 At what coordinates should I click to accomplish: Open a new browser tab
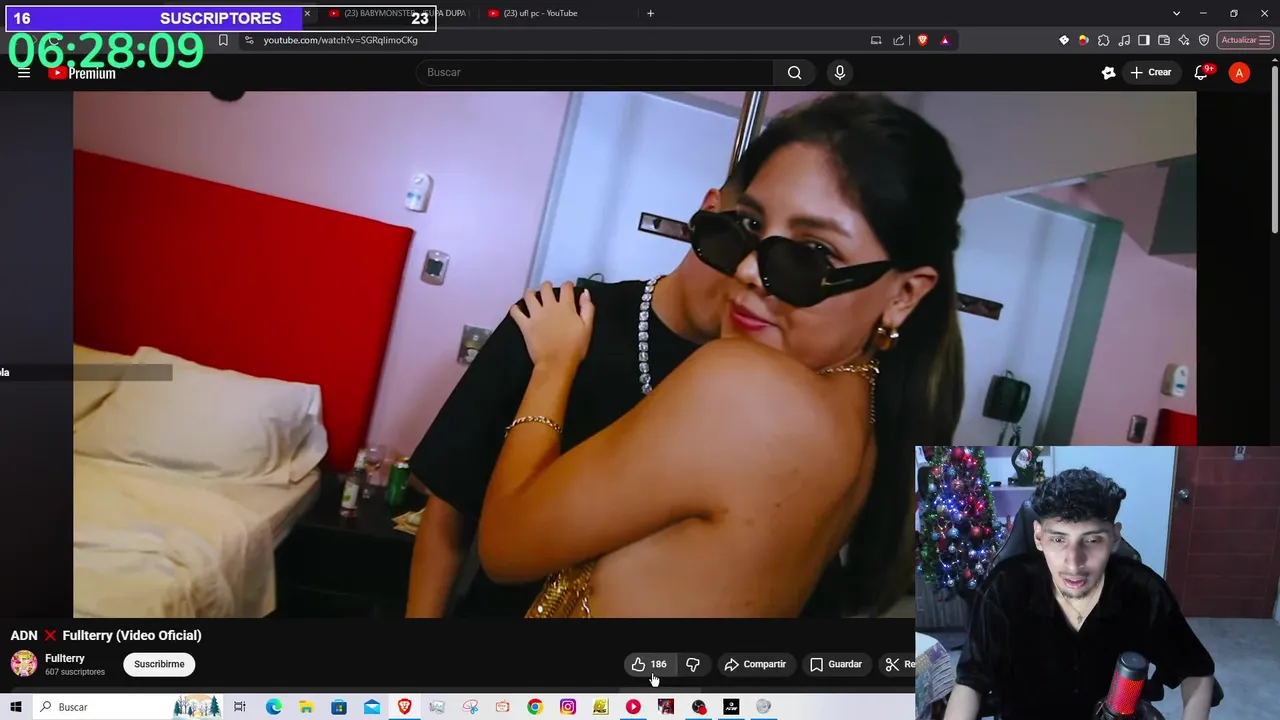650,13
